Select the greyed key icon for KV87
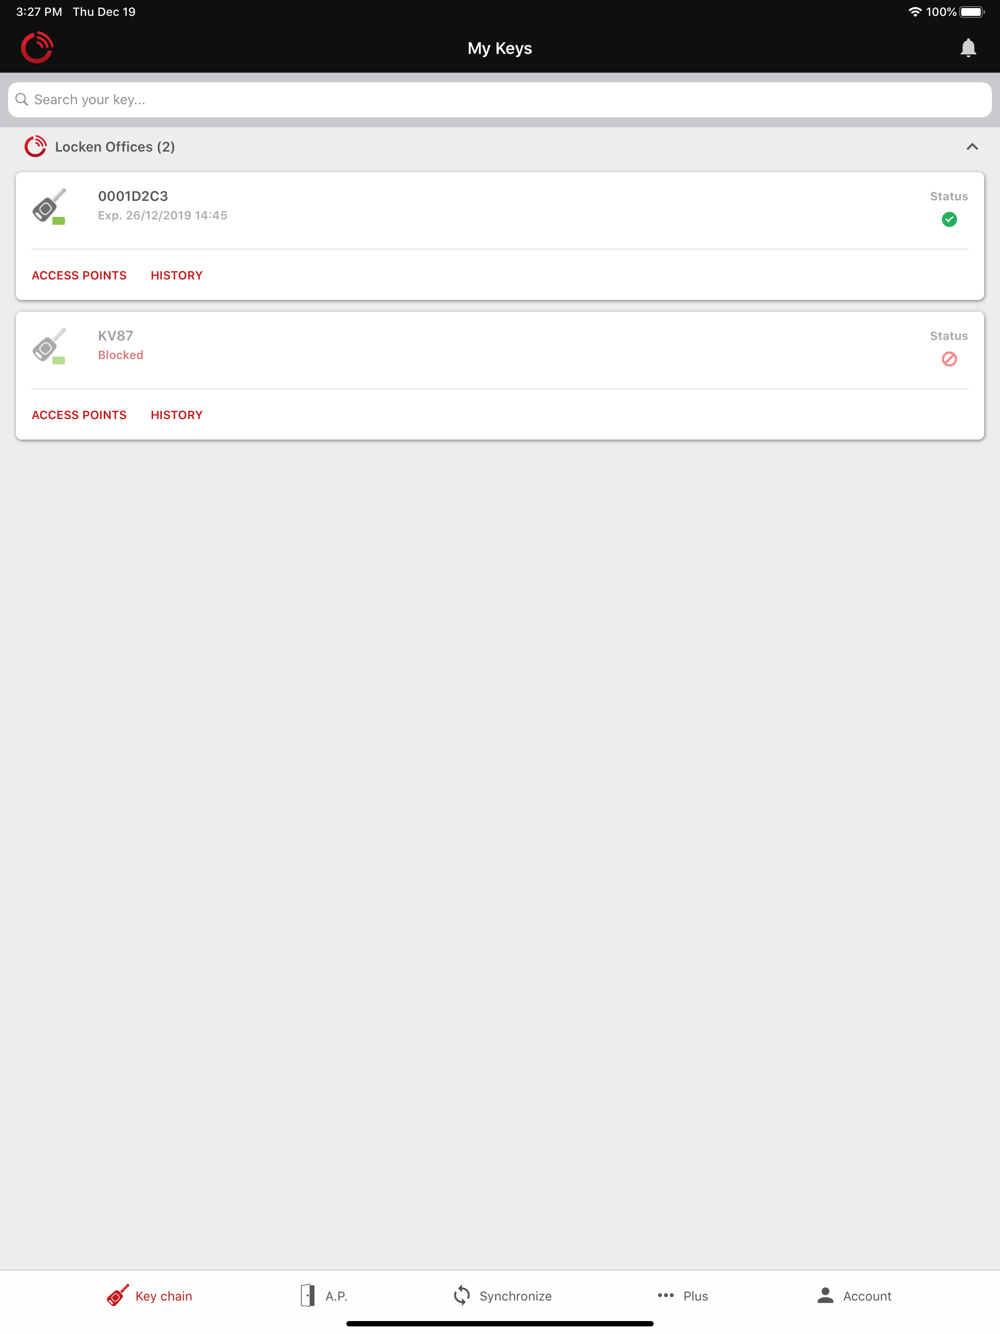Viewport: 1000px width, 1334px height. [49, 346]
